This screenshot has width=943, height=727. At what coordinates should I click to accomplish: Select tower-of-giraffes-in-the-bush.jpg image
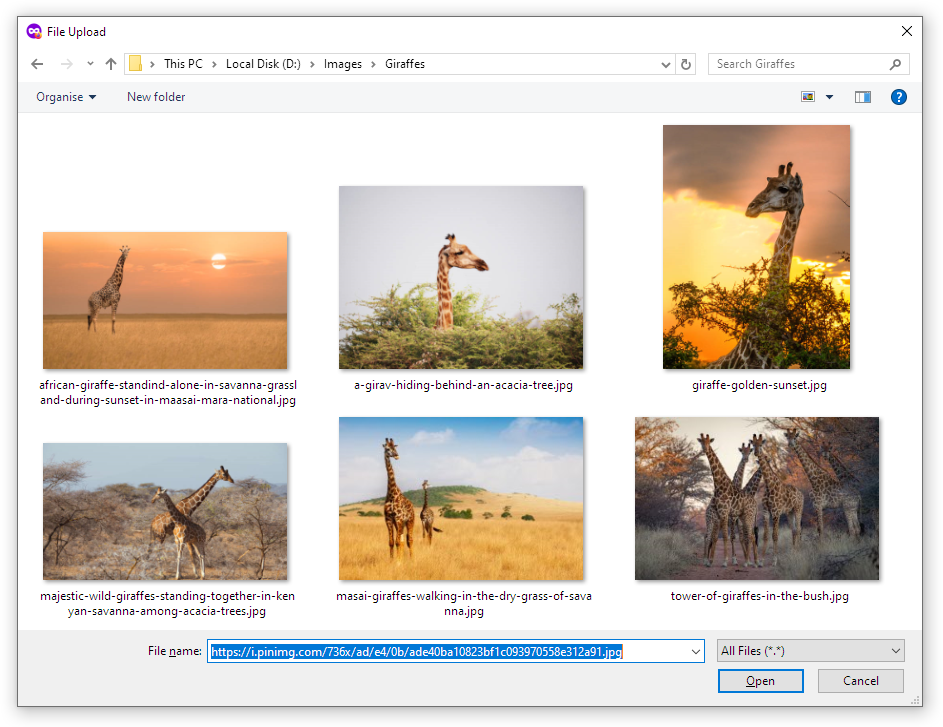coord(757,498)
